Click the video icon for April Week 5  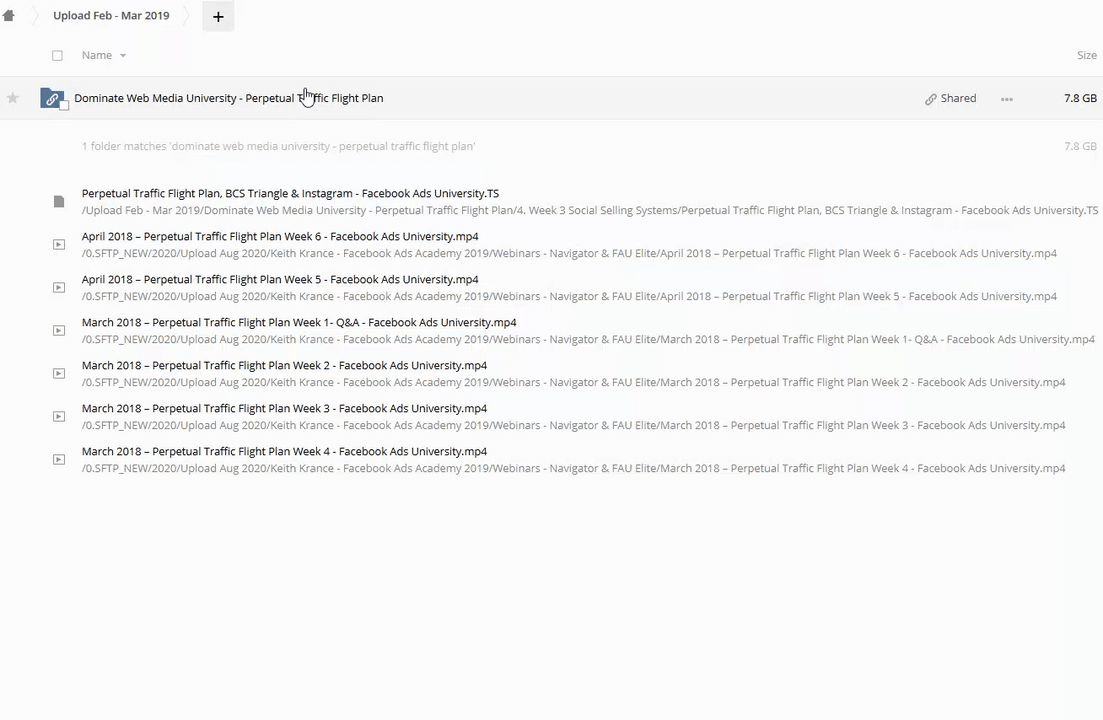(59, 288)
